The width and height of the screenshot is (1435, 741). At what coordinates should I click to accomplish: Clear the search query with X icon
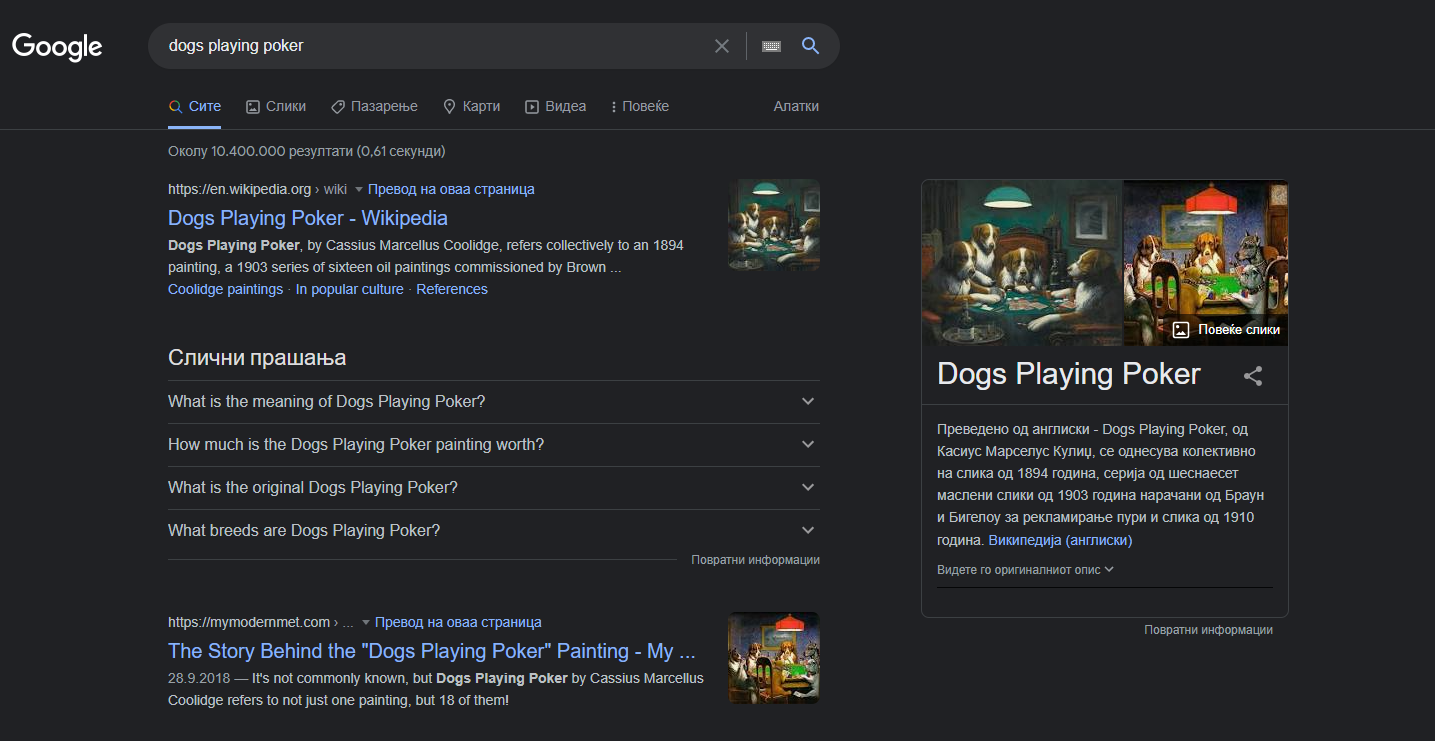tap(722, 46)
